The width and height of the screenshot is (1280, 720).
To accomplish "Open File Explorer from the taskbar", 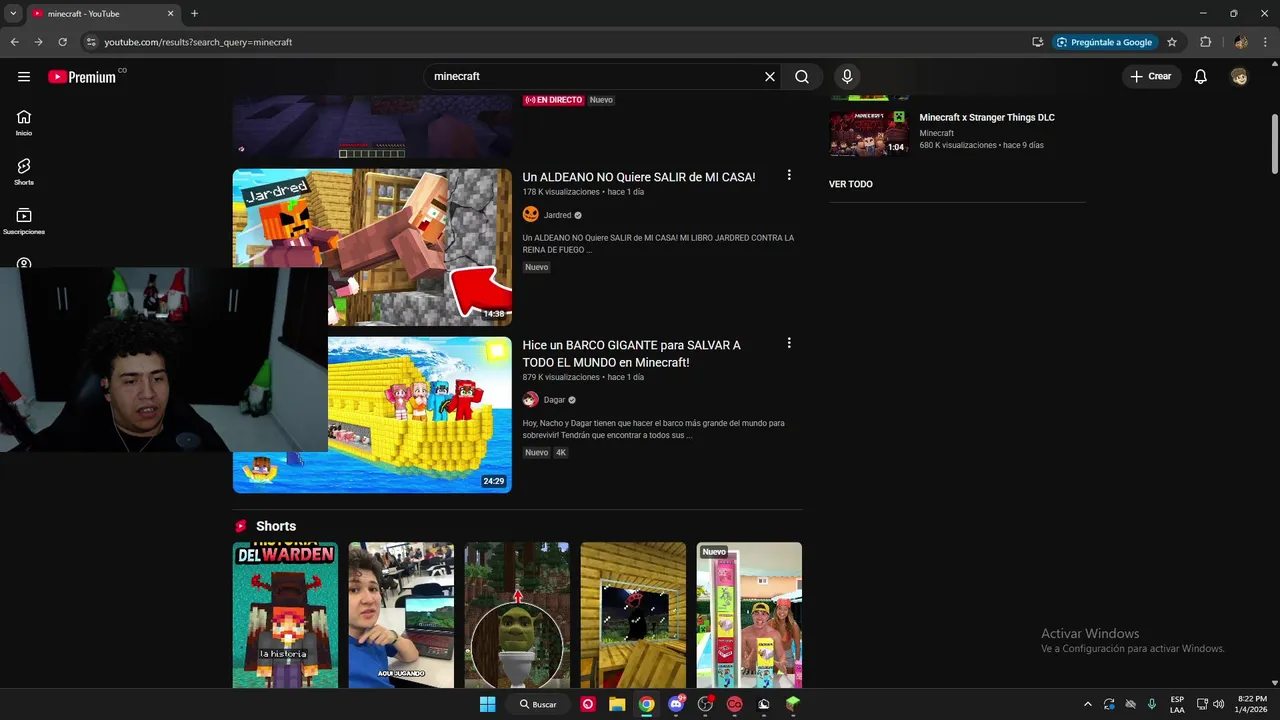I will click(617, 704).
